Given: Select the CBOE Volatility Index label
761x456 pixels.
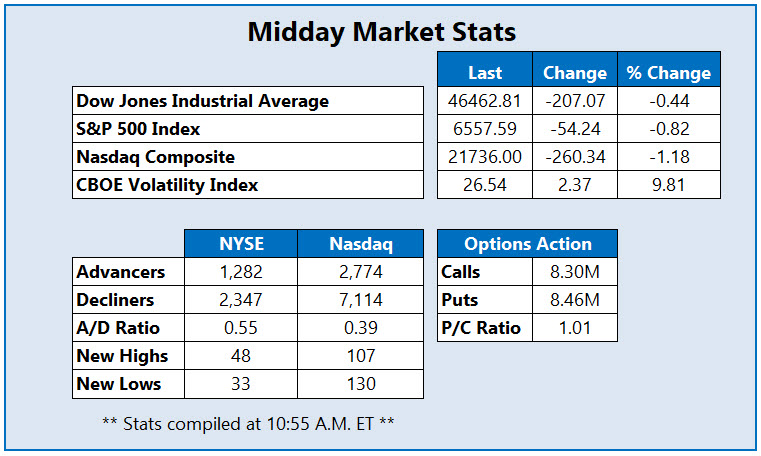Looking at the screenshot, I should point(168,185).
